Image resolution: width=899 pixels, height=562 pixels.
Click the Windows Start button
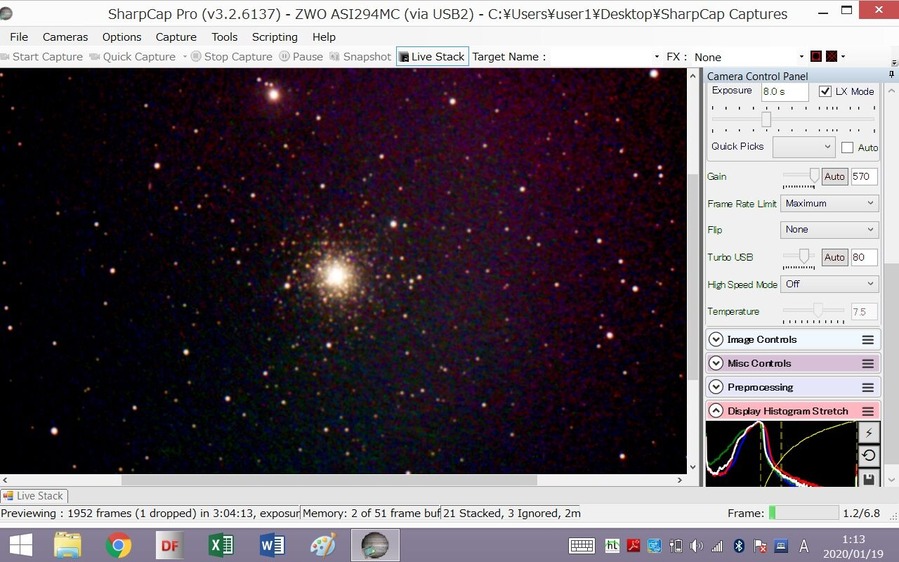click(21, 545)
